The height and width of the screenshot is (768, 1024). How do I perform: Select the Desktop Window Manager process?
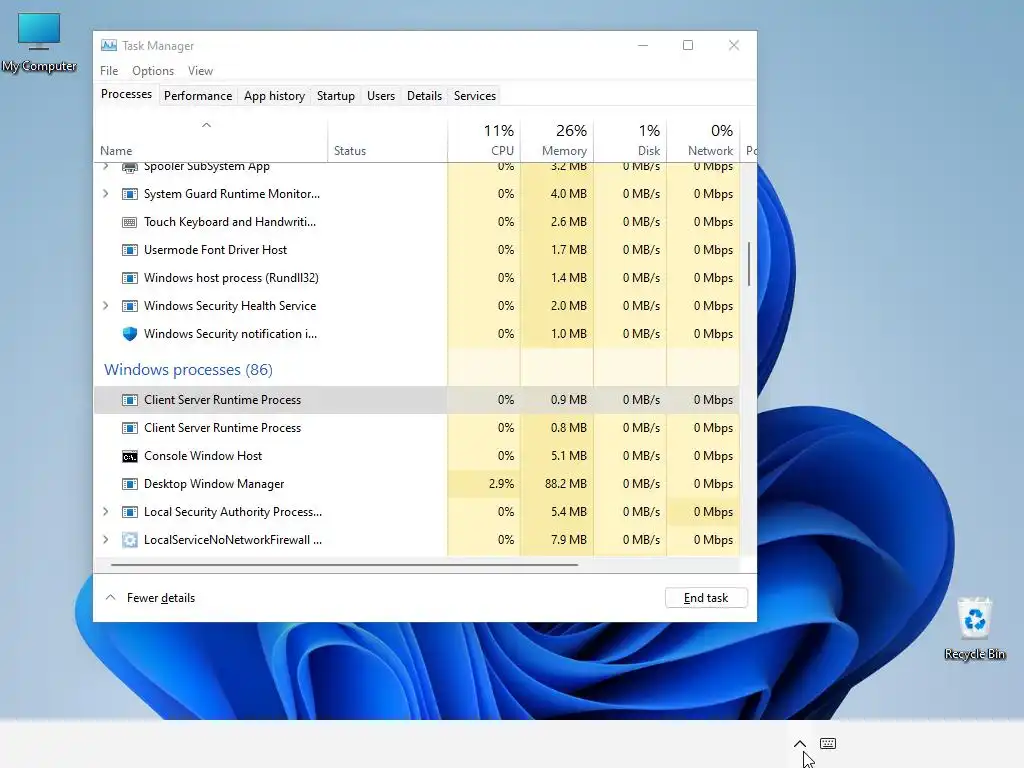pyautogui.click(x=417, y=484)
